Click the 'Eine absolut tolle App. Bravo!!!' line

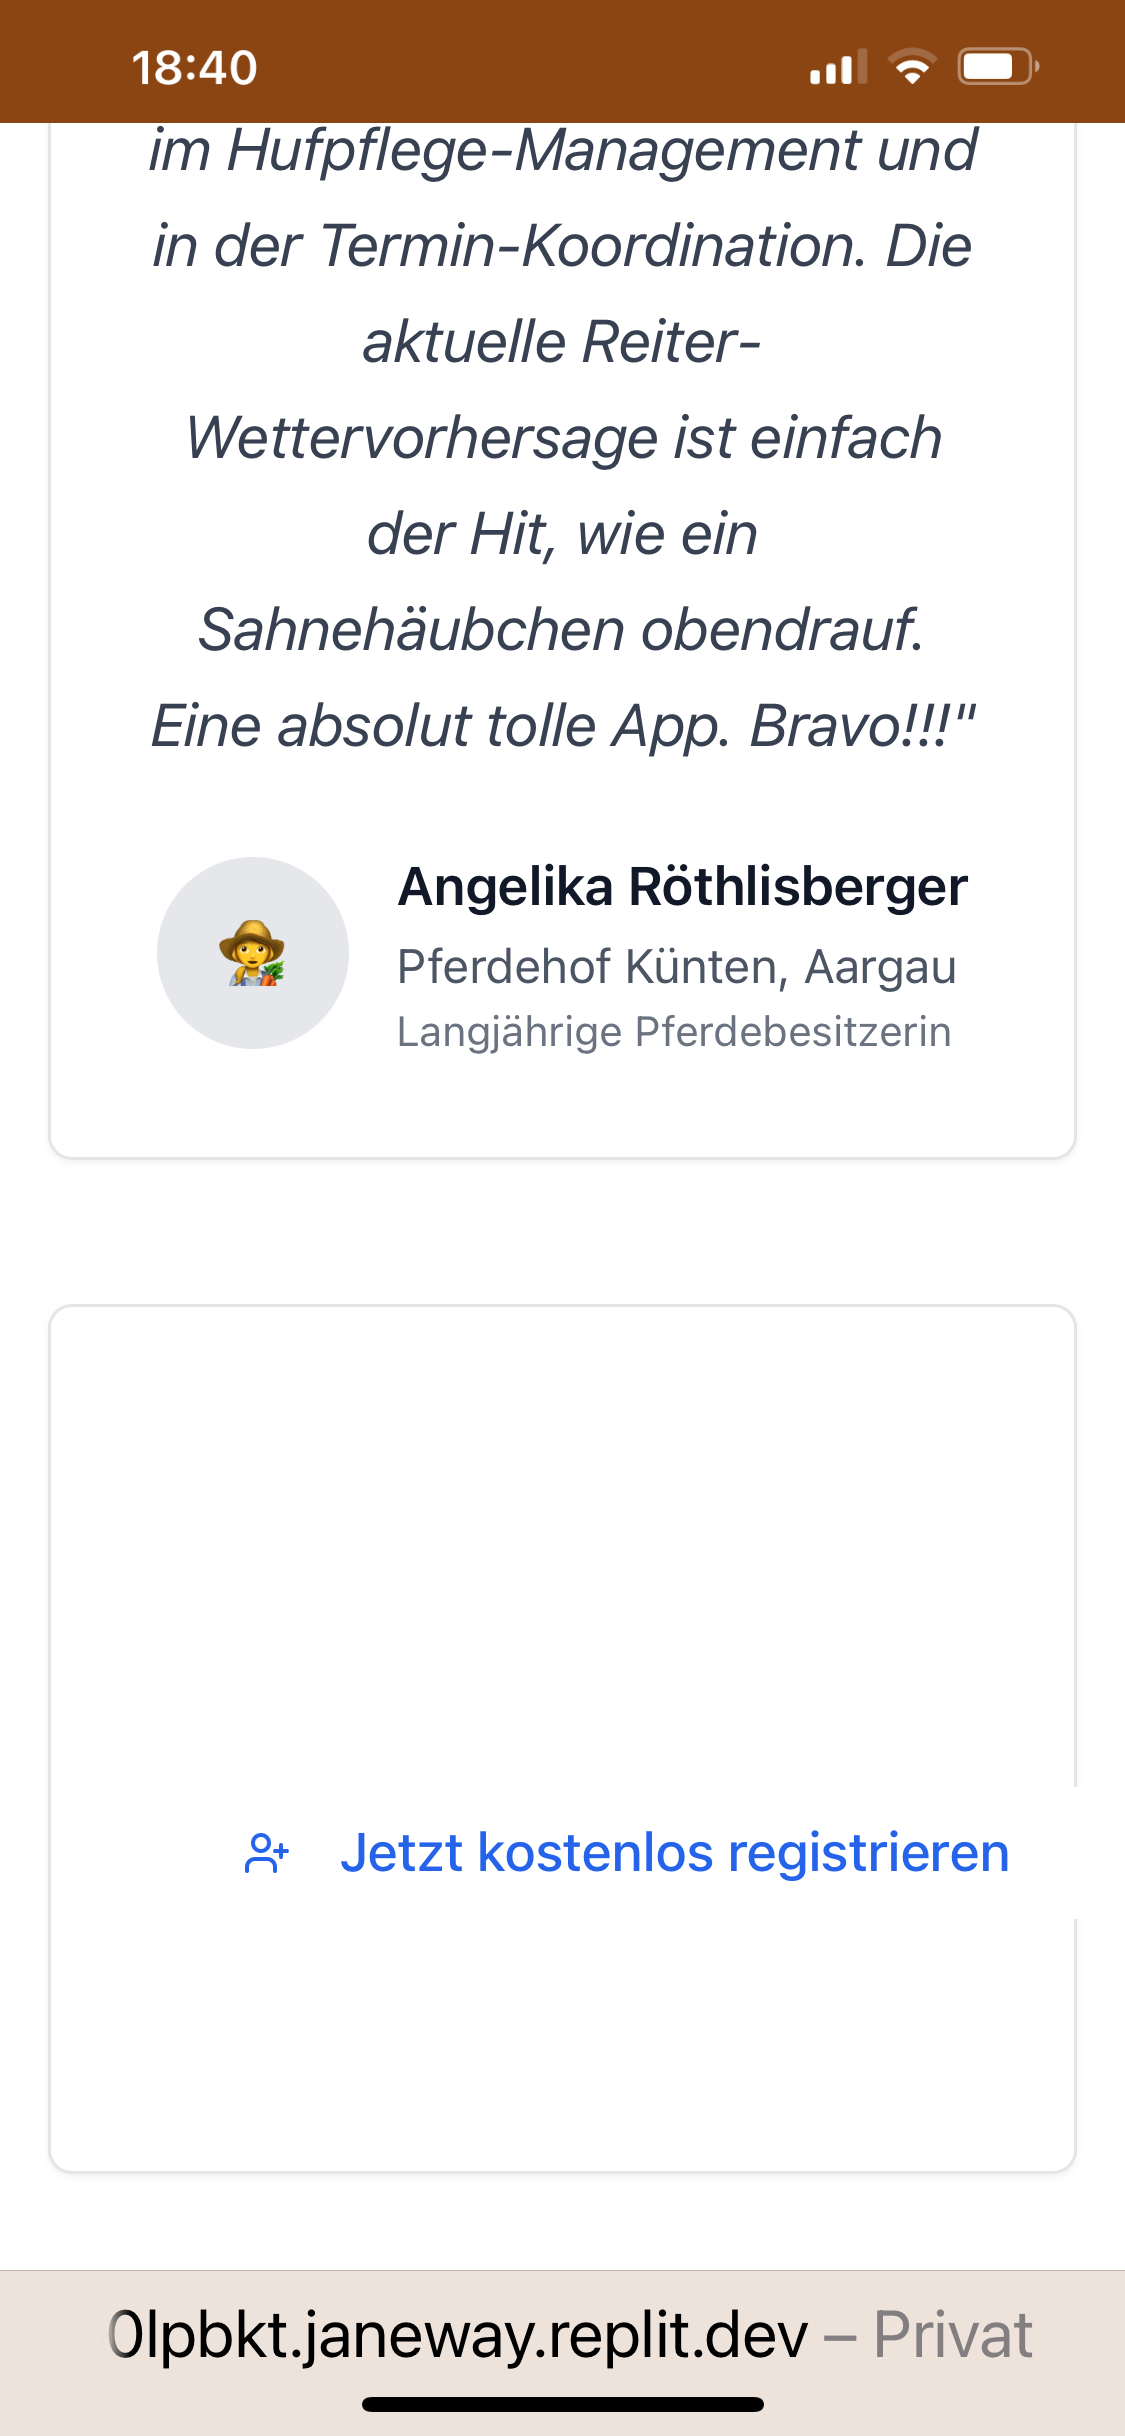click(563, 725)
